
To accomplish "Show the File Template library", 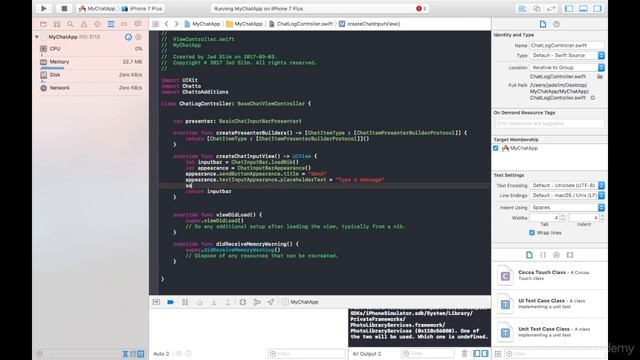I will [529, 255].
